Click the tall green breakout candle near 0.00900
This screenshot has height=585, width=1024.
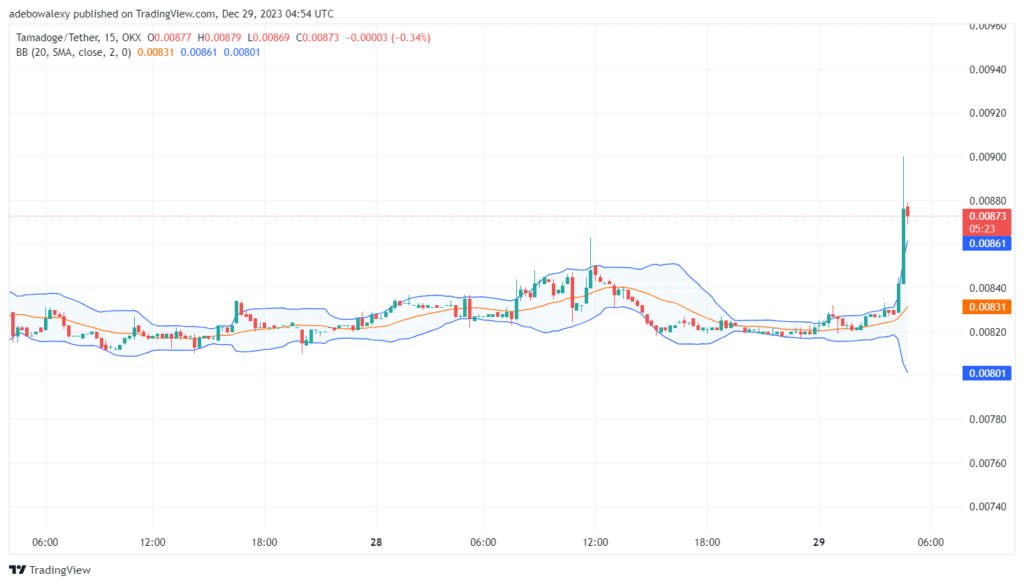(904, 245)
